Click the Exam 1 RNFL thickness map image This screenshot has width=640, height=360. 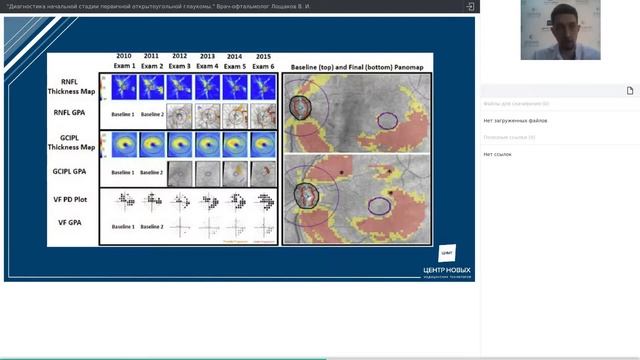click(124, 87)
